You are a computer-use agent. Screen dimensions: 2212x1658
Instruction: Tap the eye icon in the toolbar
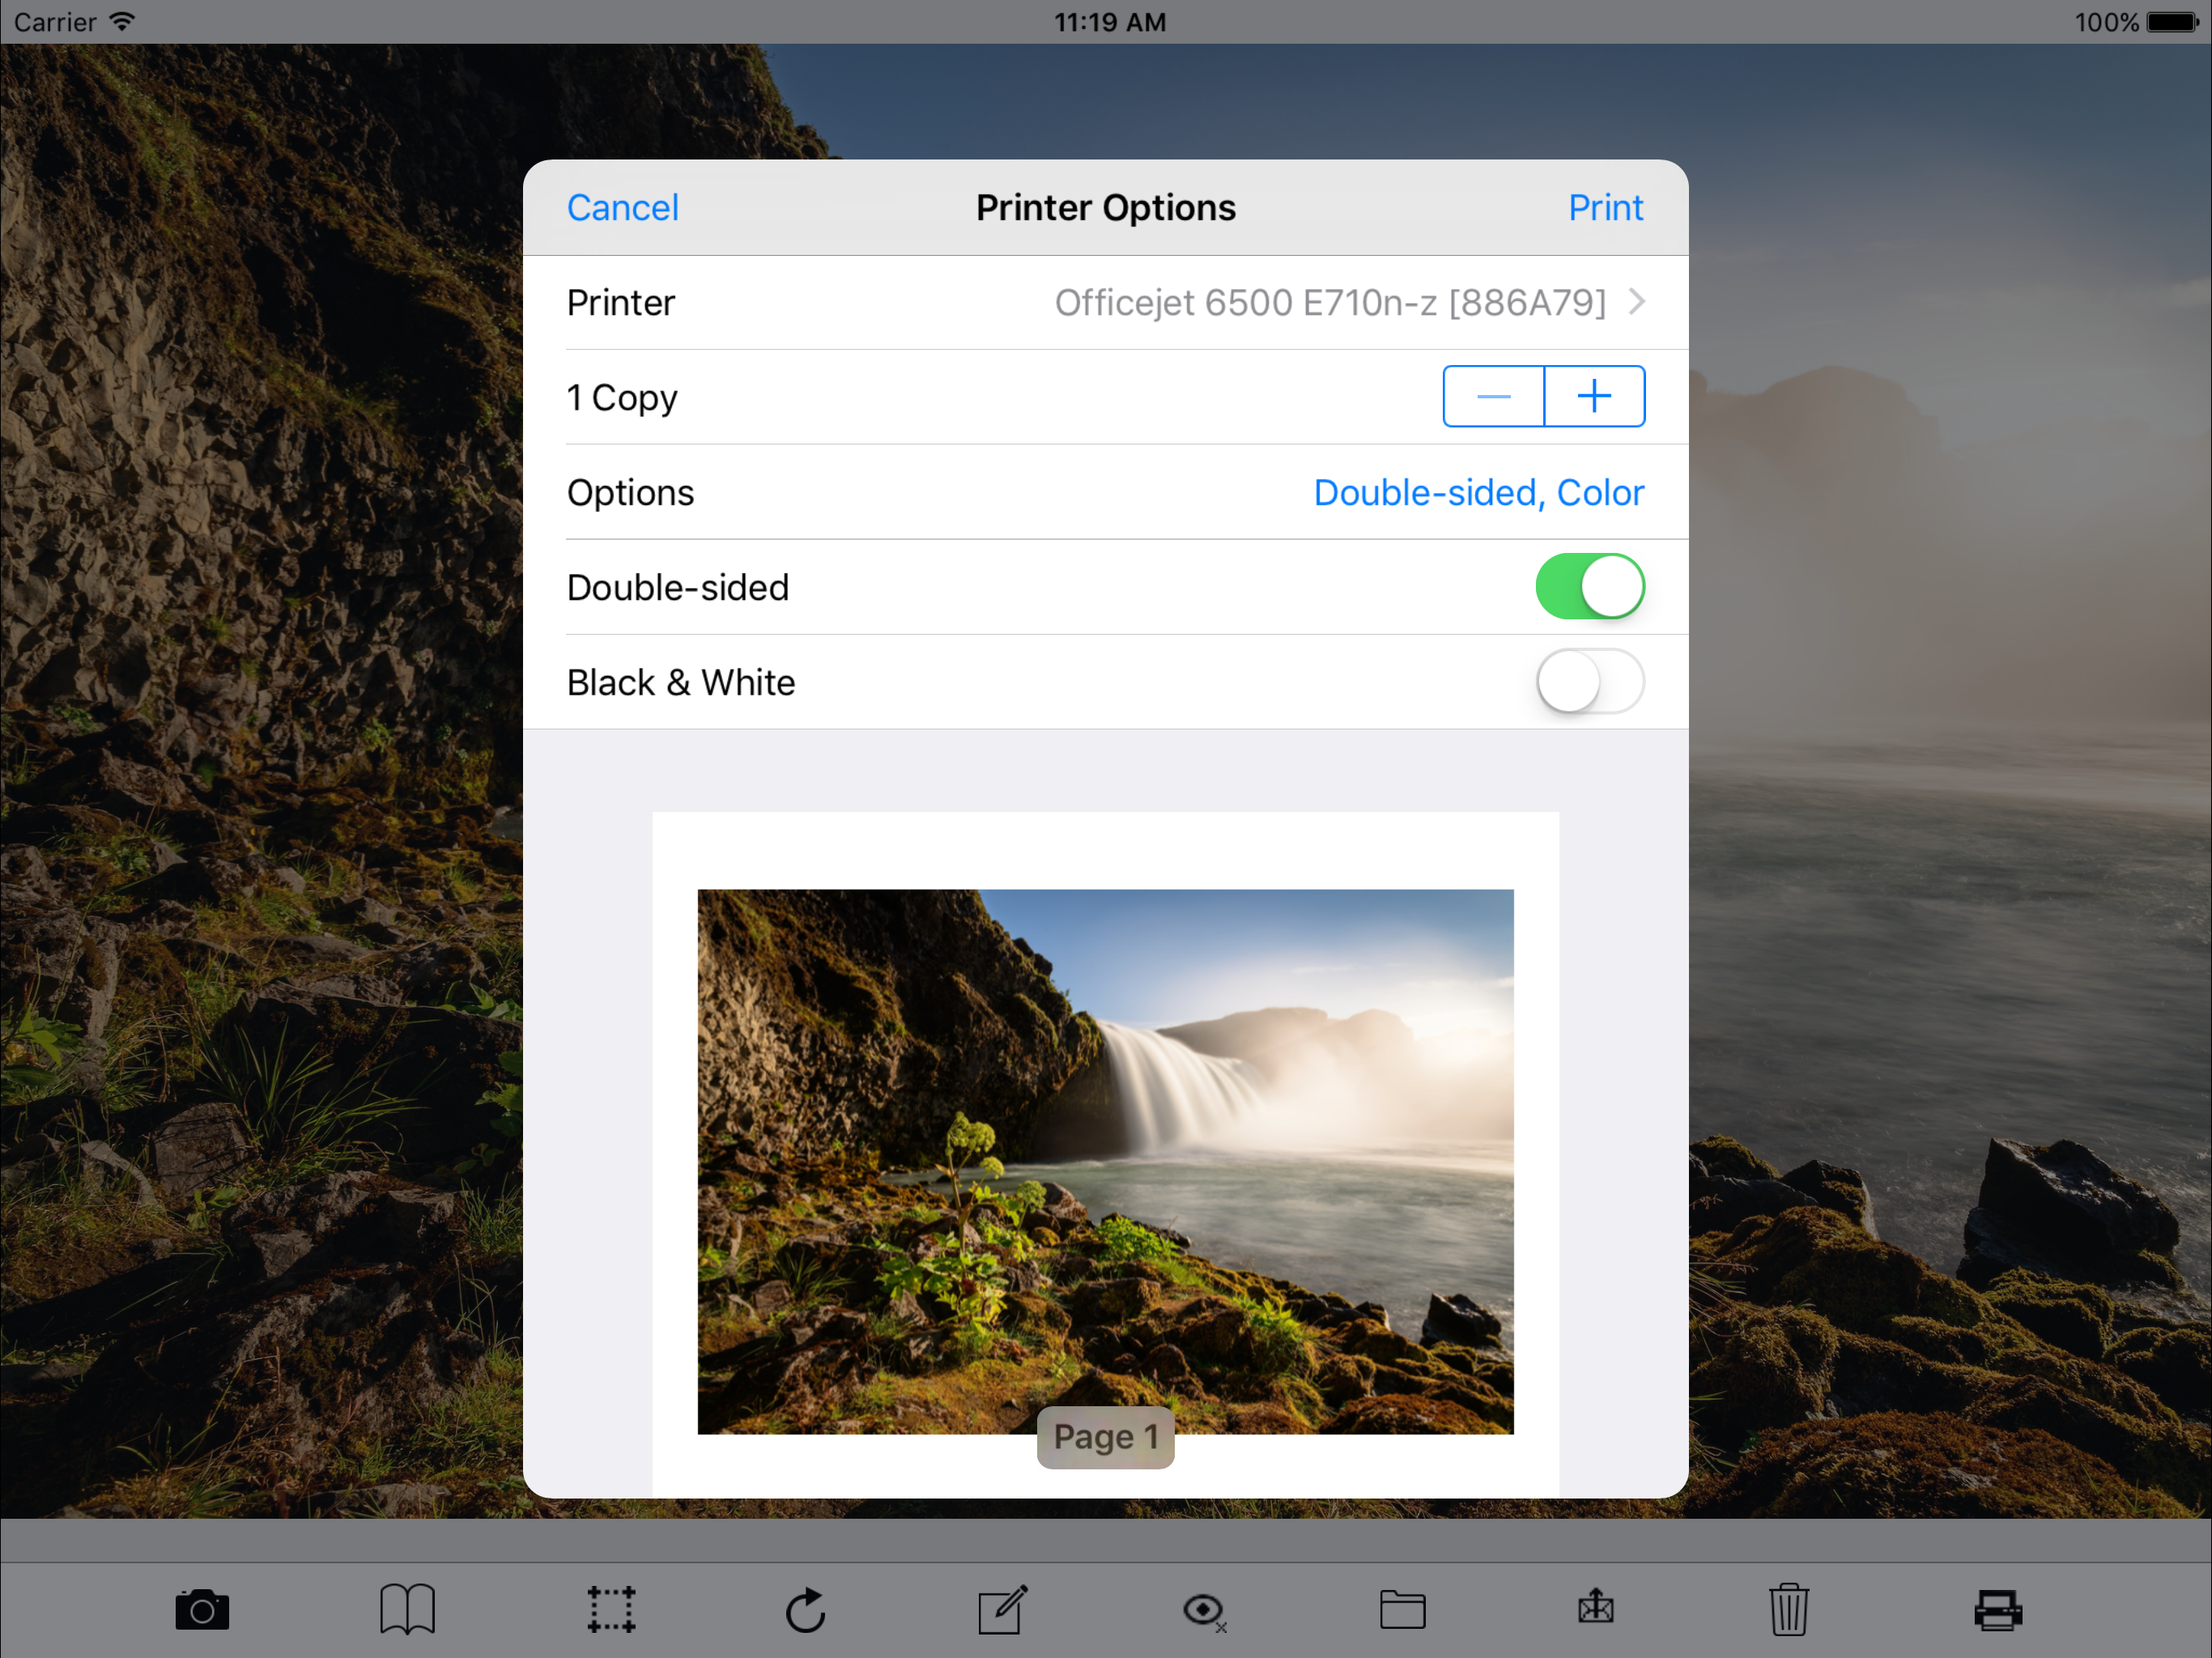point(1203,1610)
